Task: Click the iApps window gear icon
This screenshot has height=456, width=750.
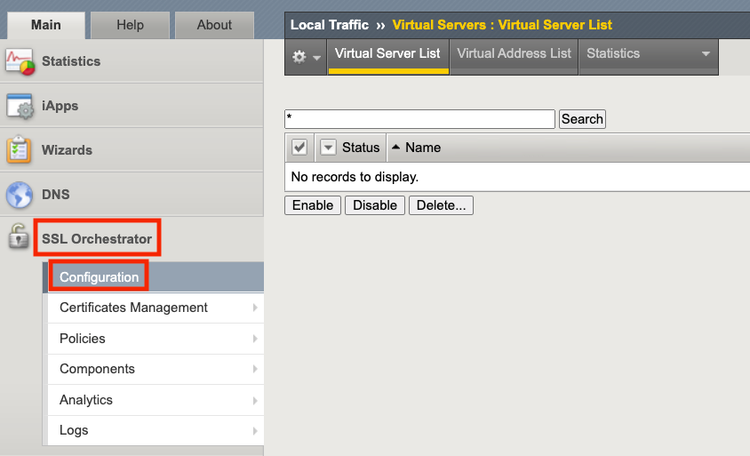Action: coord(20,106)
